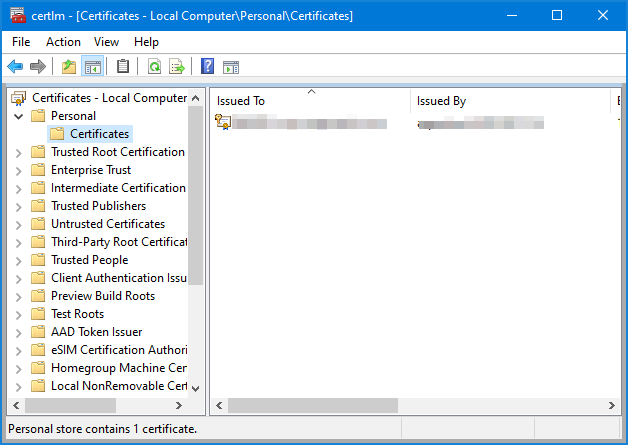Toggle Show/Hide Action Pane icon
Screen dimensions: 628x445
click(x=231, y=67)
